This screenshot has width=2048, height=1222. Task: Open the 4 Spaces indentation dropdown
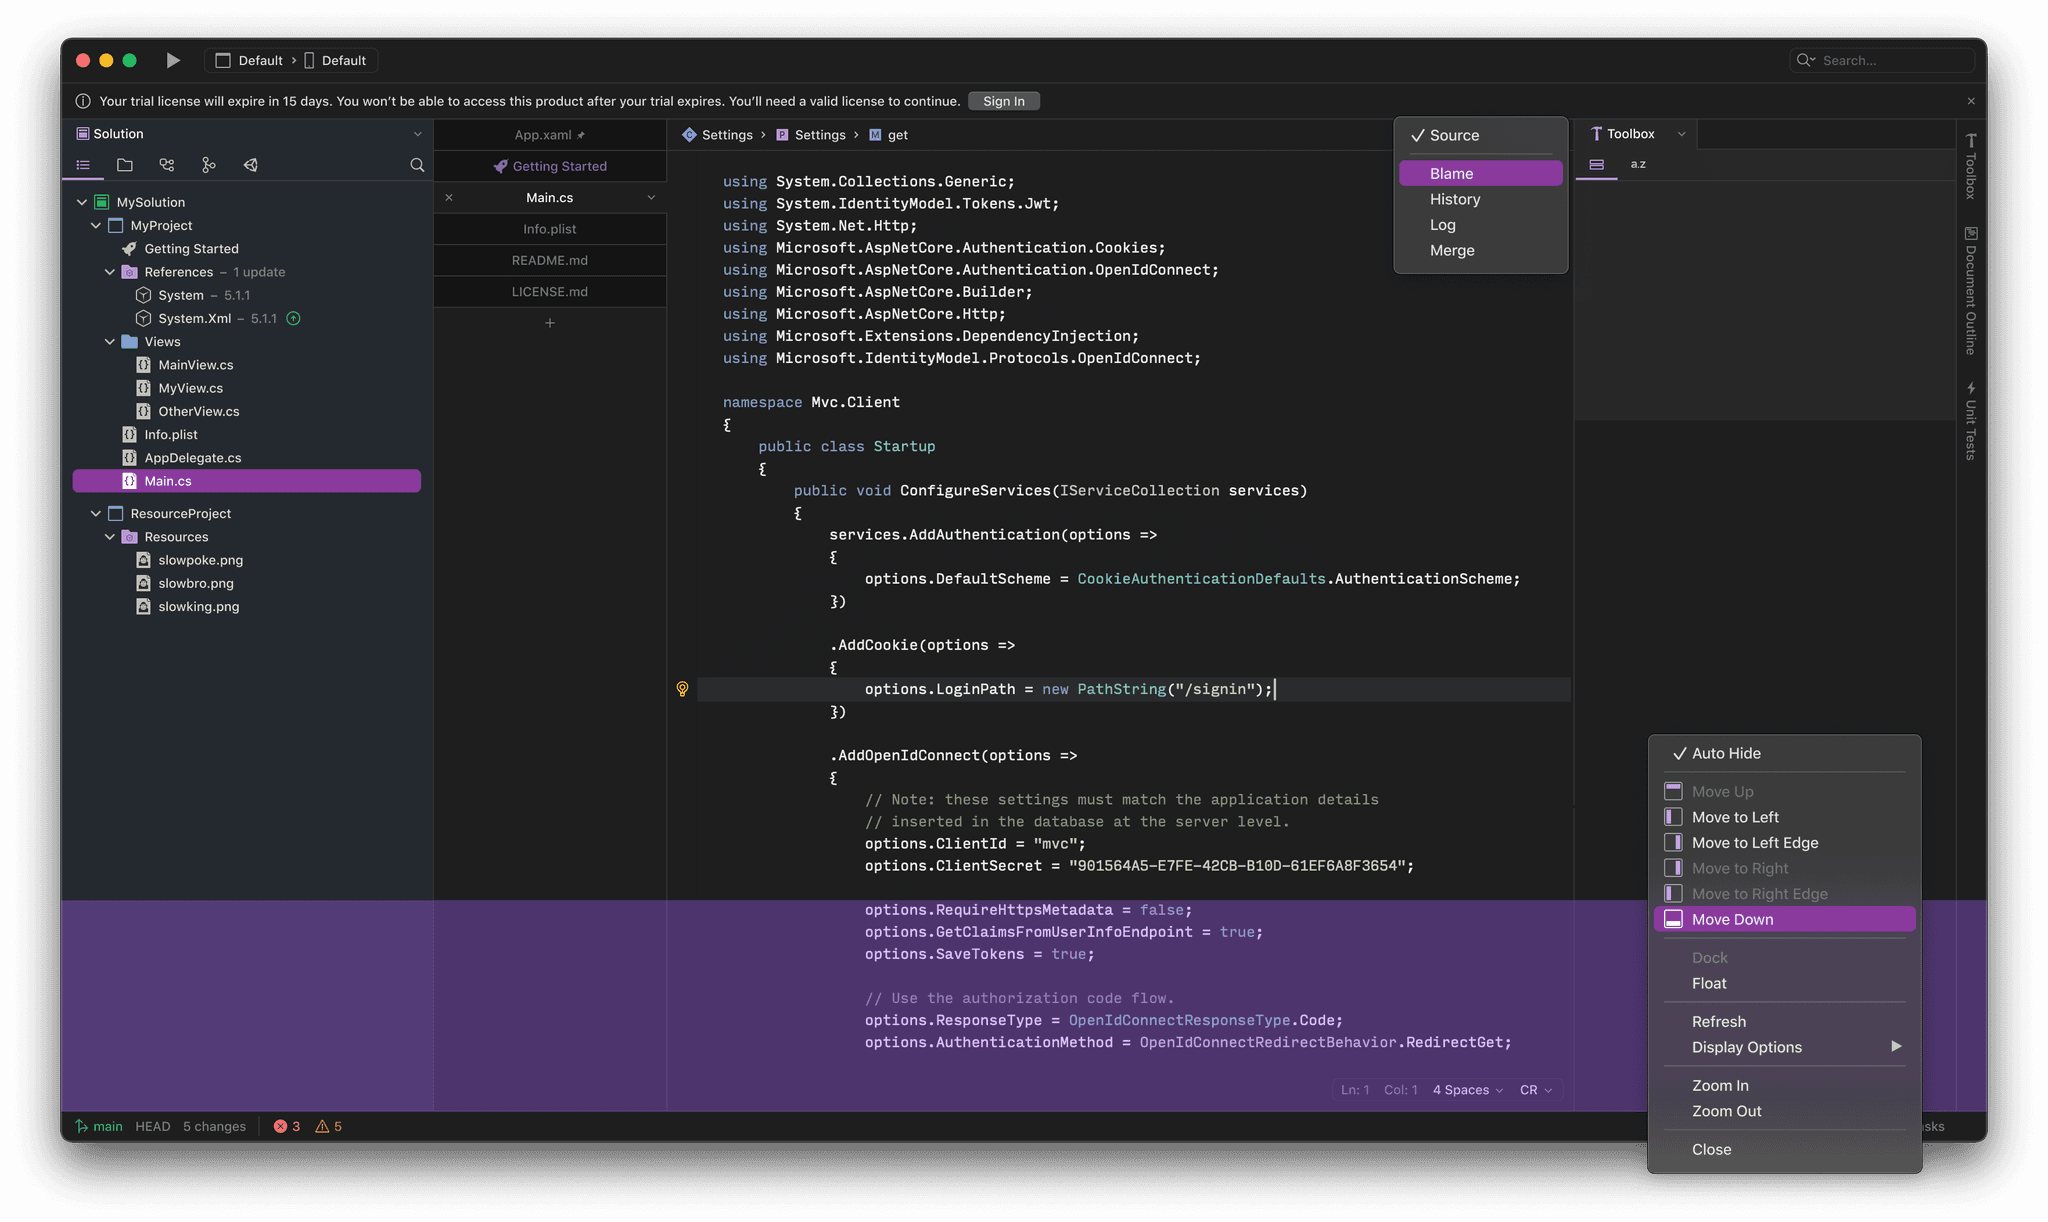click(x=1467, y=1090)
